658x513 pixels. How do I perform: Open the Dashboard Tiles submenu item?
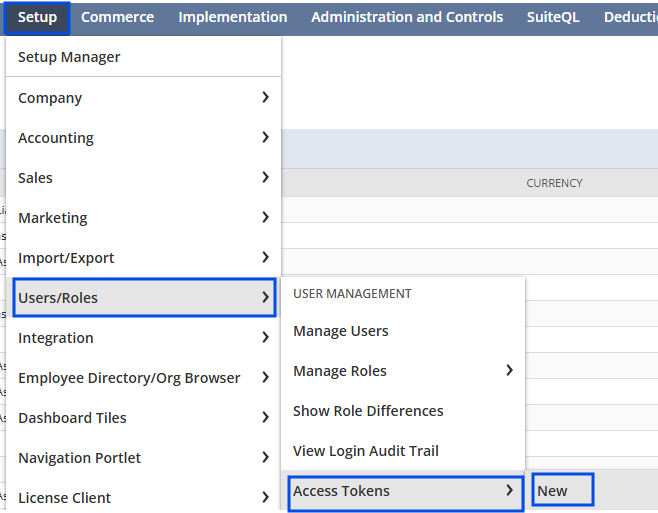(143, 418)
